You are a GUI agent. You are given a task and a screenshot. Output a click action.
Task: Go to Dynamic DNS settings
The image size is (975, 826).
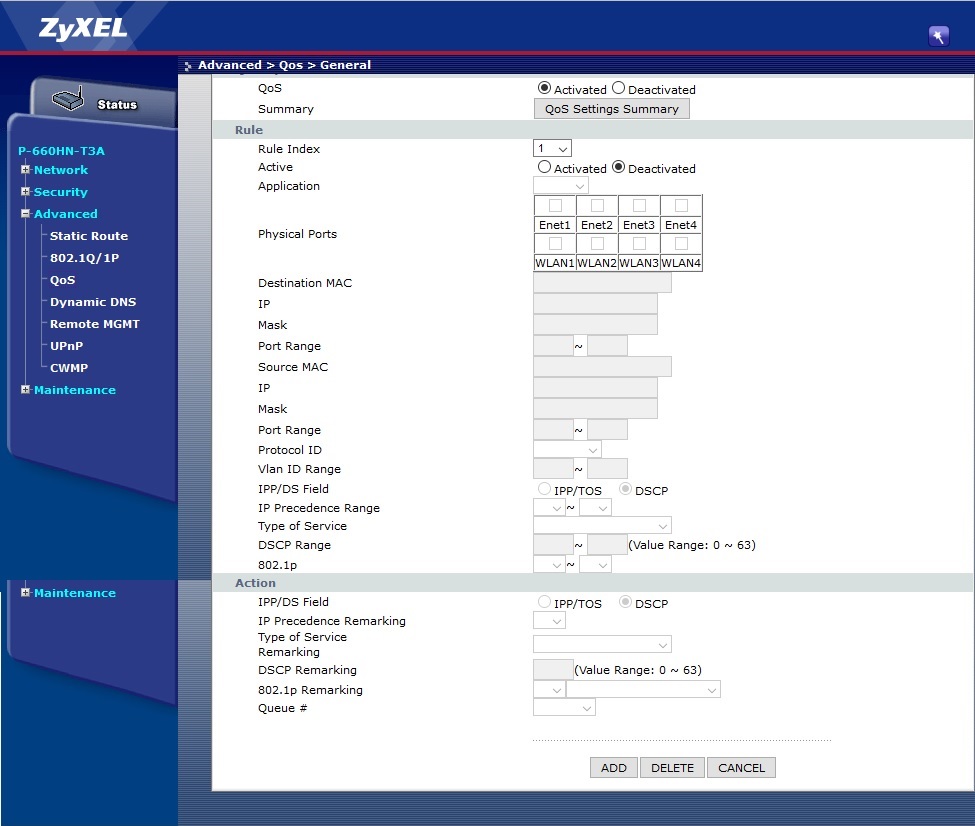click(92, 302)
